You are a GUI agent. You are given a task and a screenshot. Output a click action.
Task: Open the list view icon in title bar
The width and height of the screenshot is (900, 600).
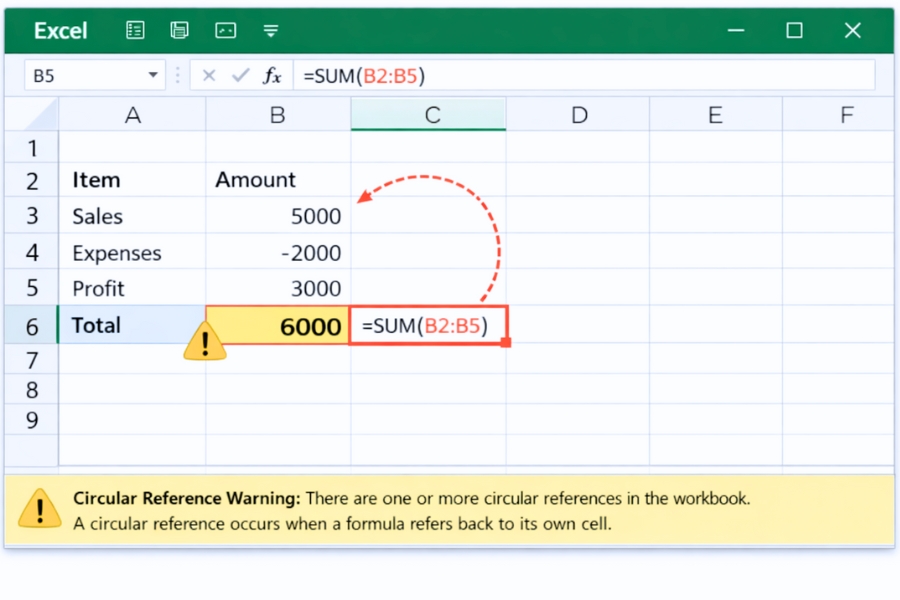[135, 30]
